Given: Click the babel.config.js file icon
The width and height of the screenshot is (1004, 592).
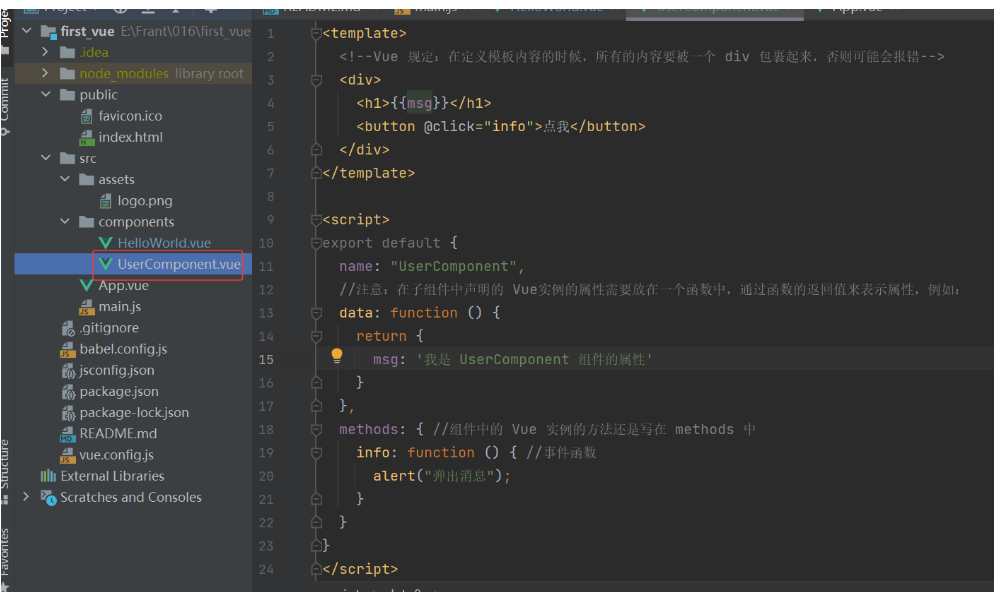Looking at the screenshot, I should (x=68, y=349).
